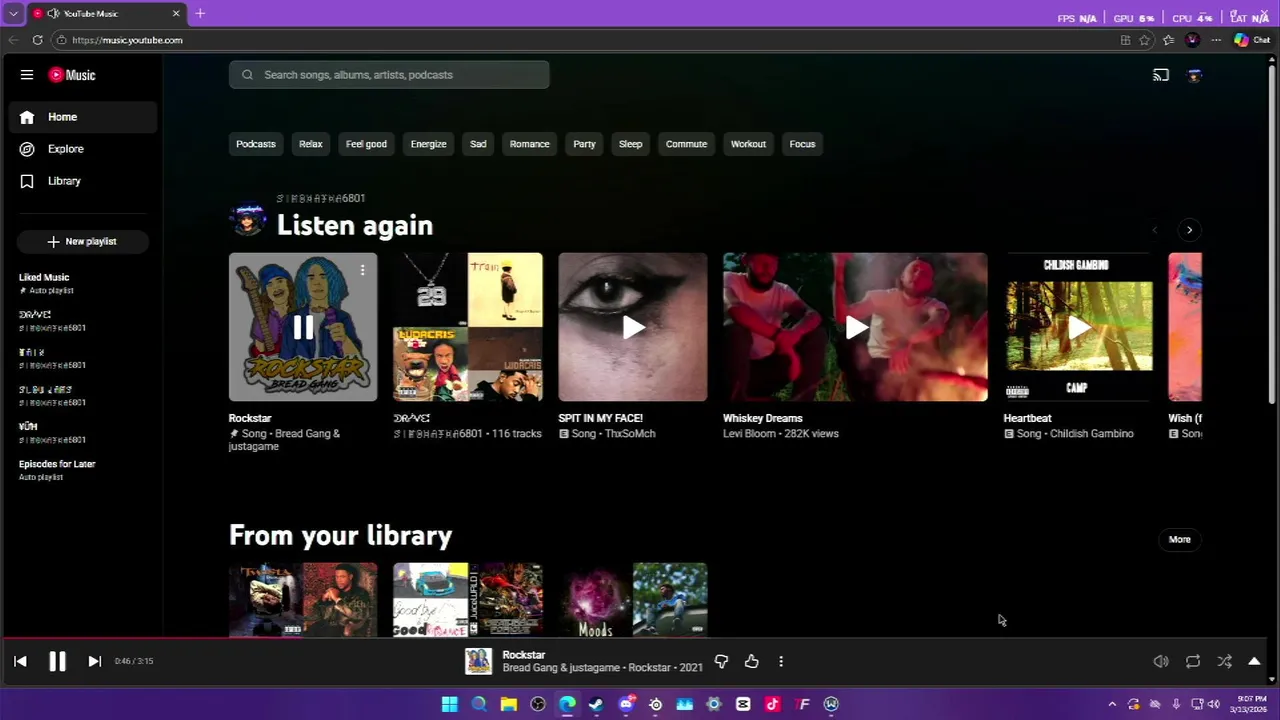Select the Sad mood chip

click(478, 144)
